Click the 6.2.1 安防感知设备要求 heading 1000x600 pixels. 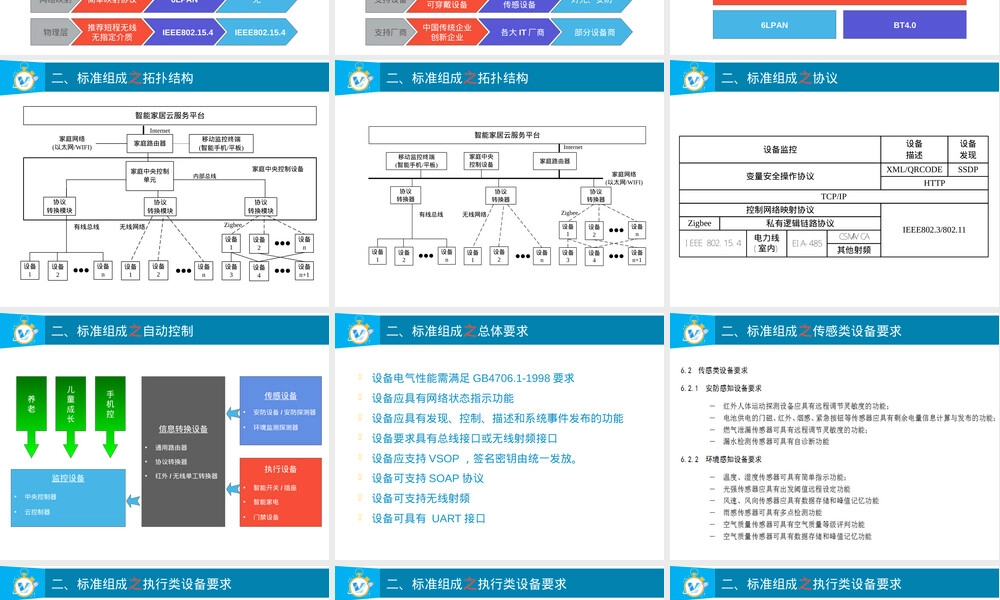coord(721,388)
